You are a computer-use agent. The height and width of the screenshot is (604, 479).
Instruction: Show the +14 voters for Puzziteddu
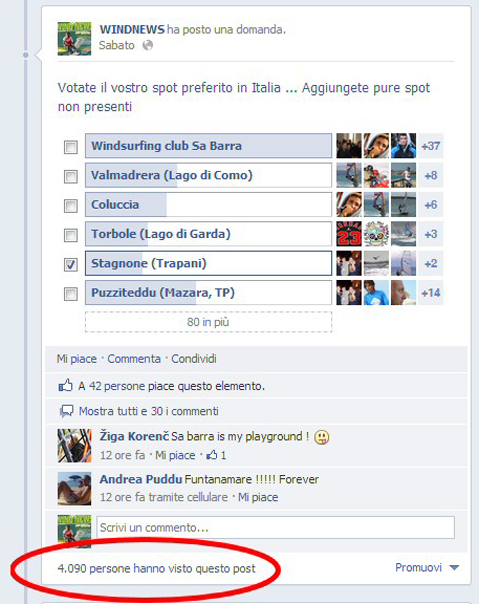click(x=430, y=293)
